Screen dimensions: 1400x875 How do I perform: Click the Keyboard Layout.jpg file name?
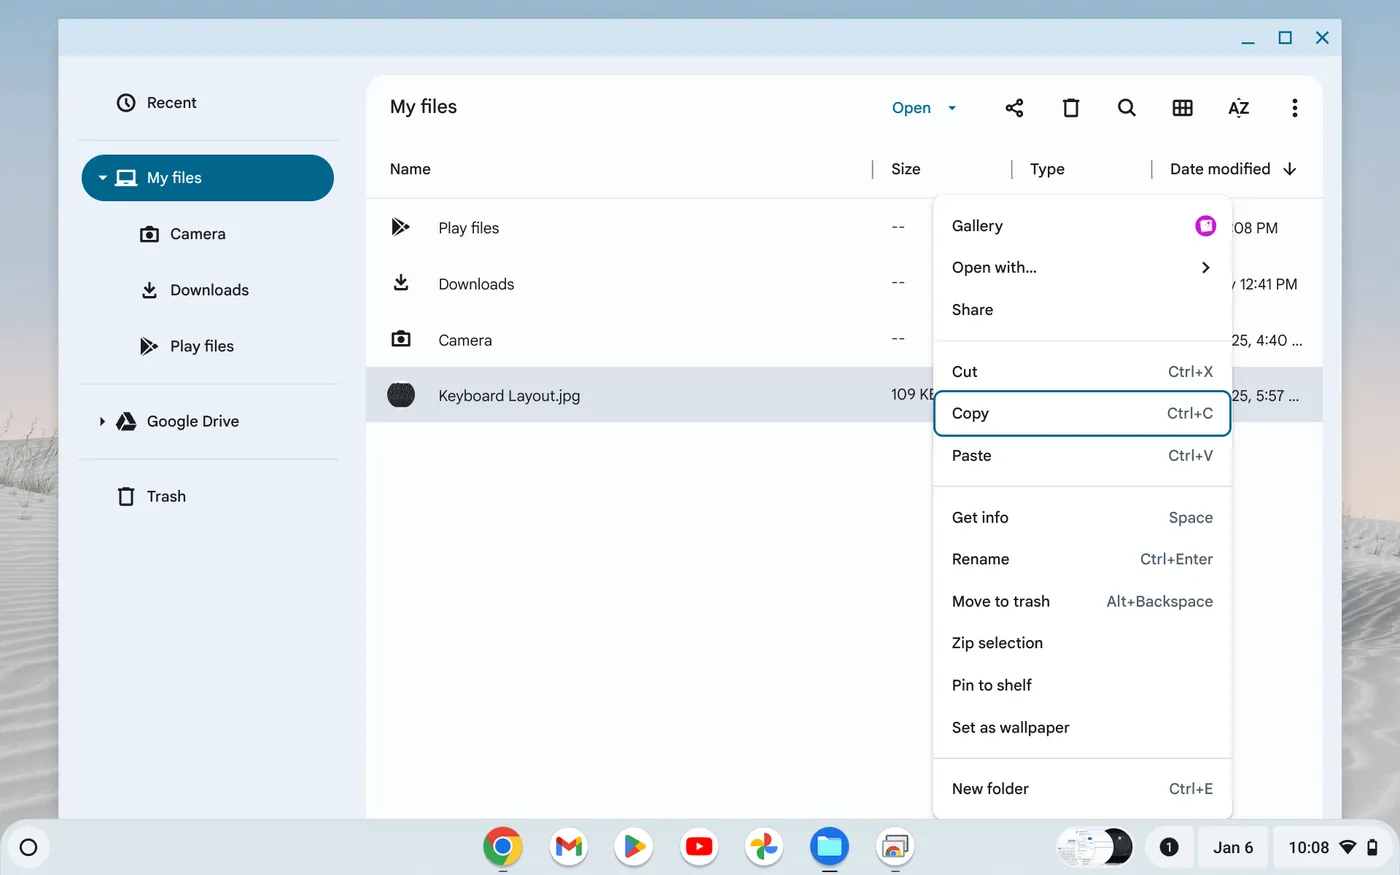click(x=509, y=396)
